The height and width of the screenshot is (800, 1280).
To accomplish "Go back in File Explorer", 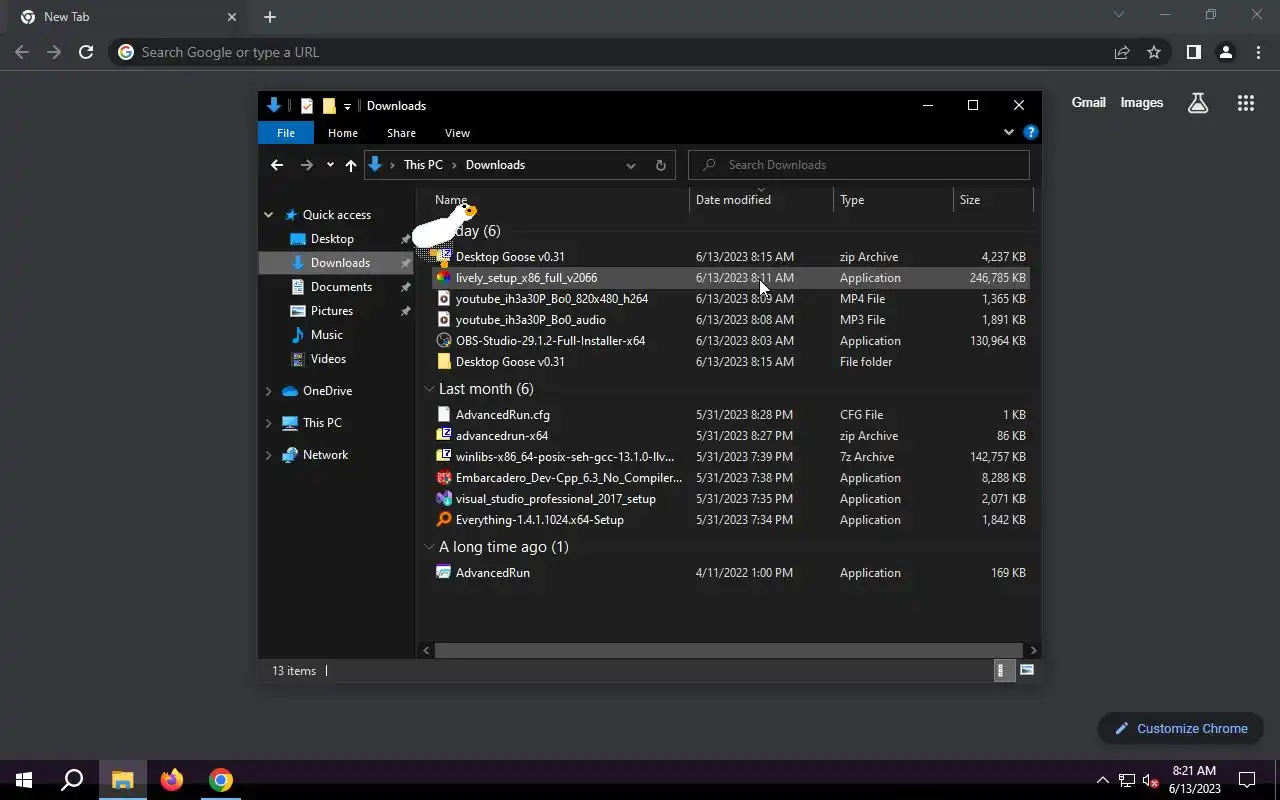I will pos(277,165).
